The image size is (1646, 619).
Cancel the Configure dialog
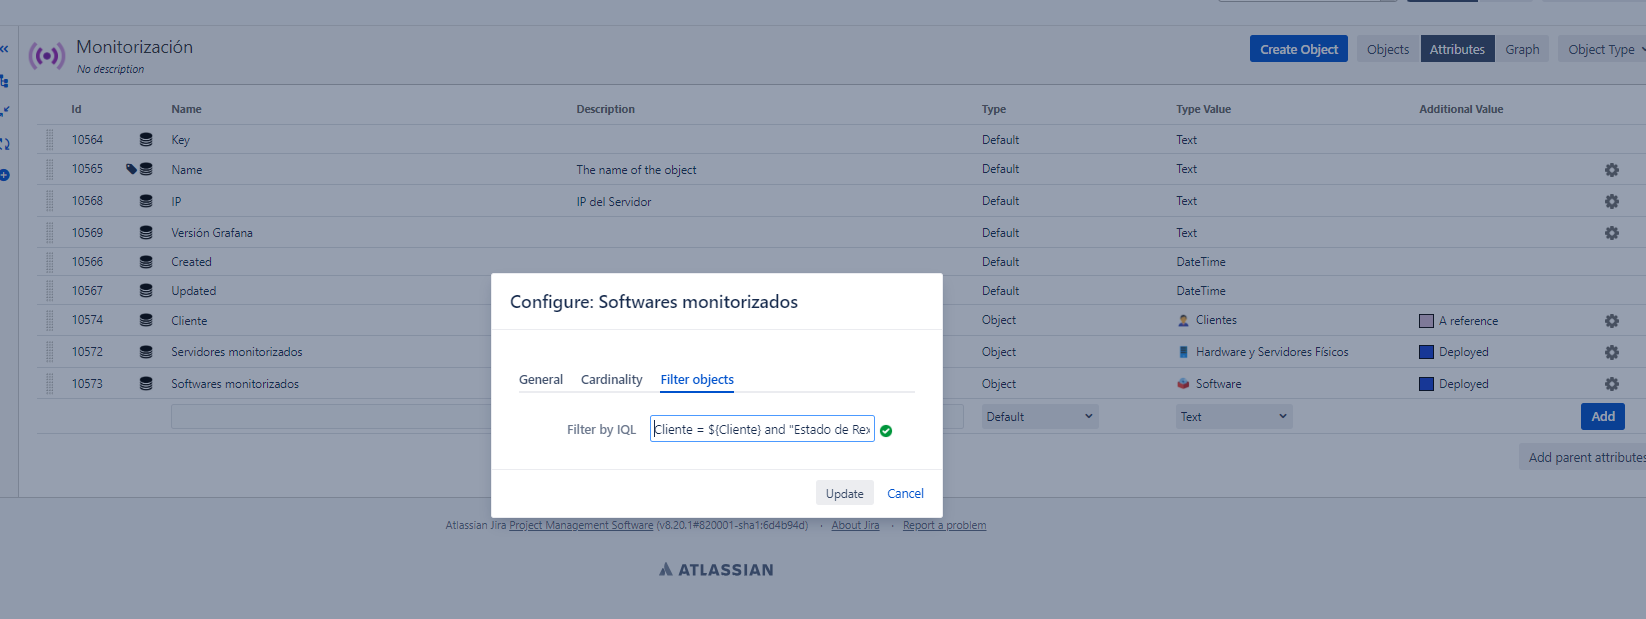(905, 493)
